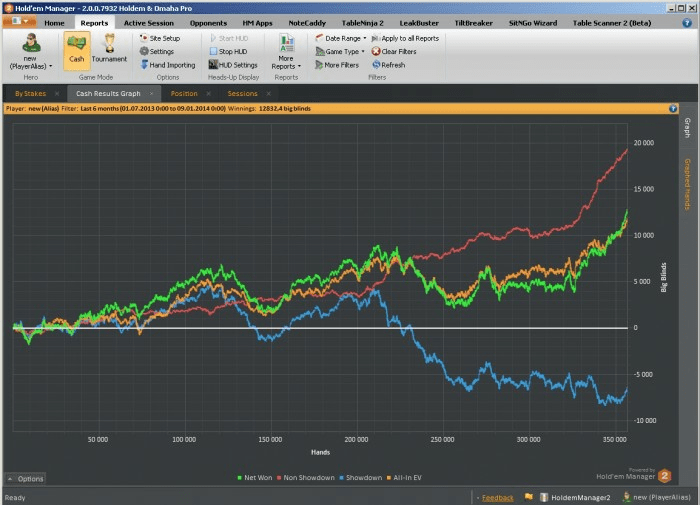This screenshot has width=700, height=505.
Task: Open More Filters
Action: coord(337,65)
